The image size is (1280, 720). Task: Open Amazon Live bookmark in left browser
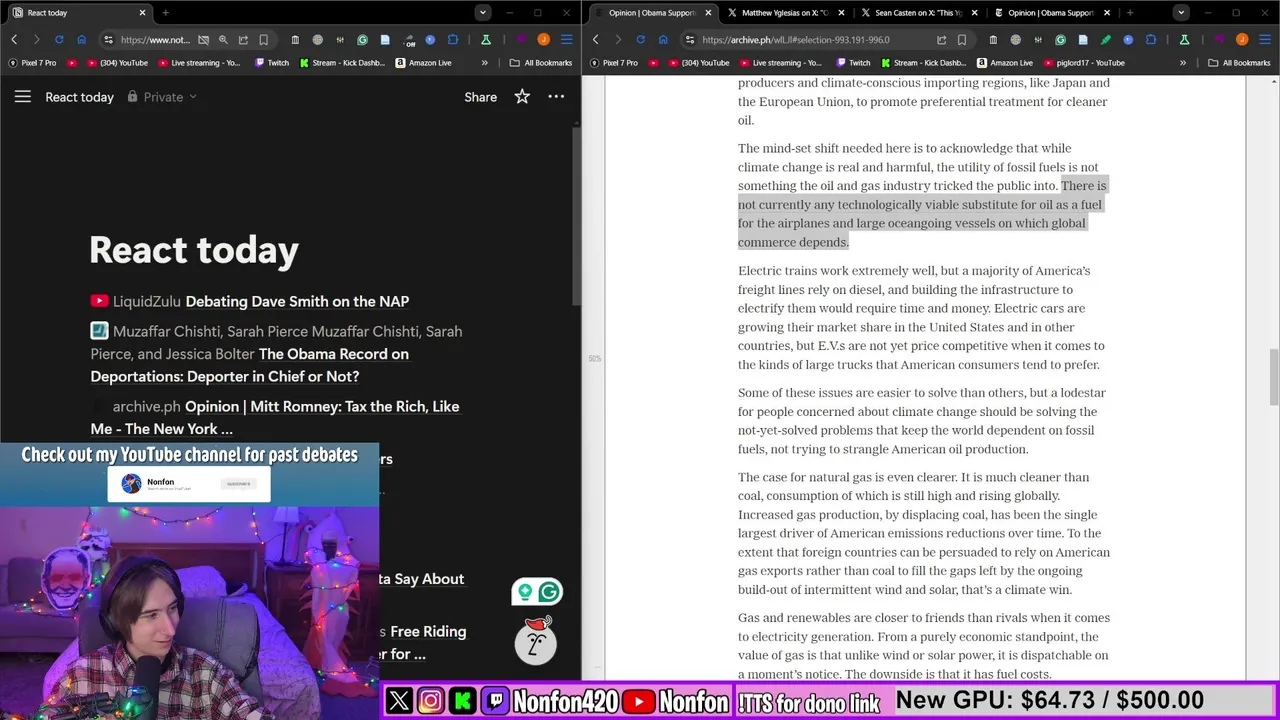423,62
